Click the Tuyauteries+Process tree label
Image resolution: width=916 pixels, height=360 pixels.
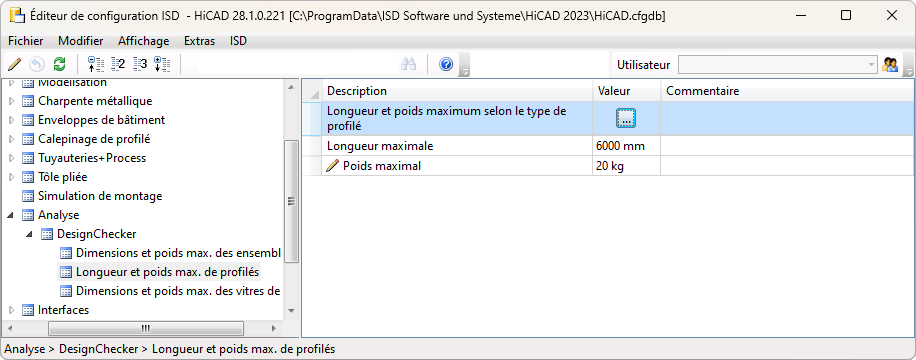[x=92, y=158]
